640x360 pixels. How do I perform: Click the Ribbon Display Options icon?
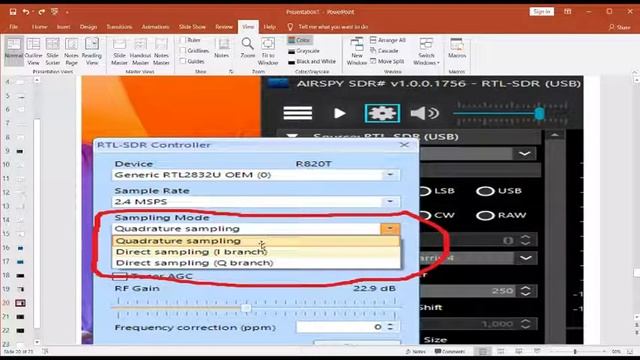568,12
